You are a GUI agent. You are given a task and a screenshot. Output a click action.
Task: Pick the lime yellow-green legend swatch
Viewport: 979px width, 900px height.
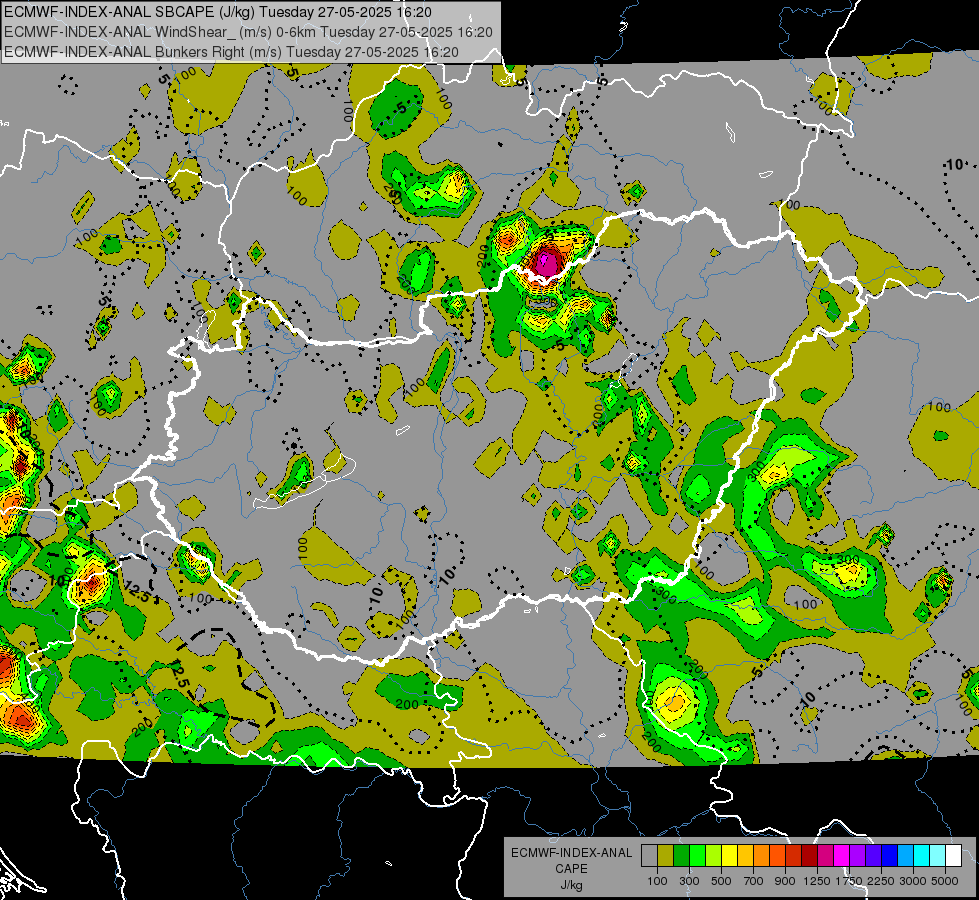tap(714, 856)
